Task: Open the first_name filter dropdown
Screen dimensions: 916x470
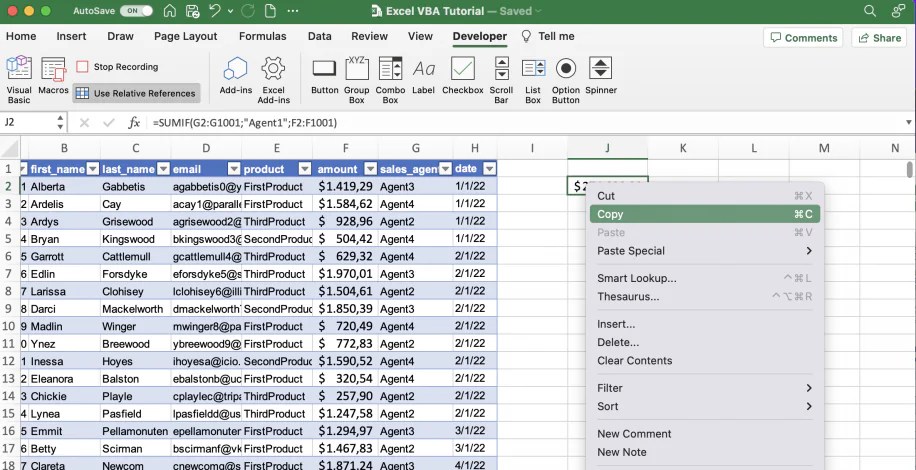Action: [x=93, y=169]
